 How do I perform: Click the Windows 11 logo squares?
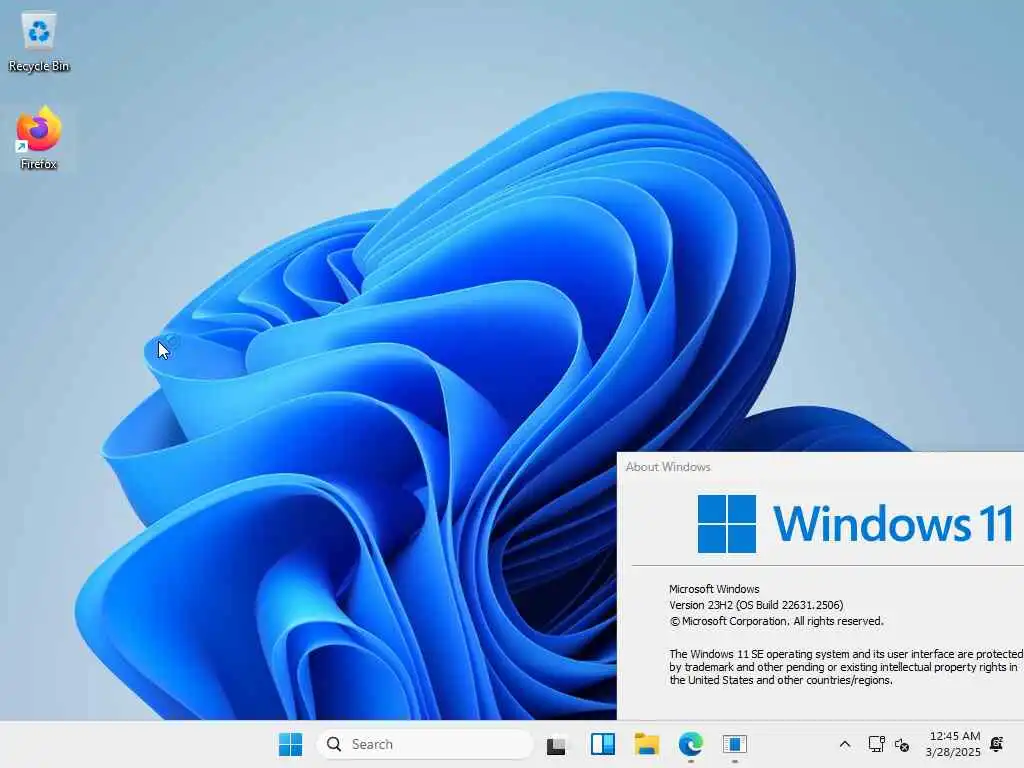727,524
